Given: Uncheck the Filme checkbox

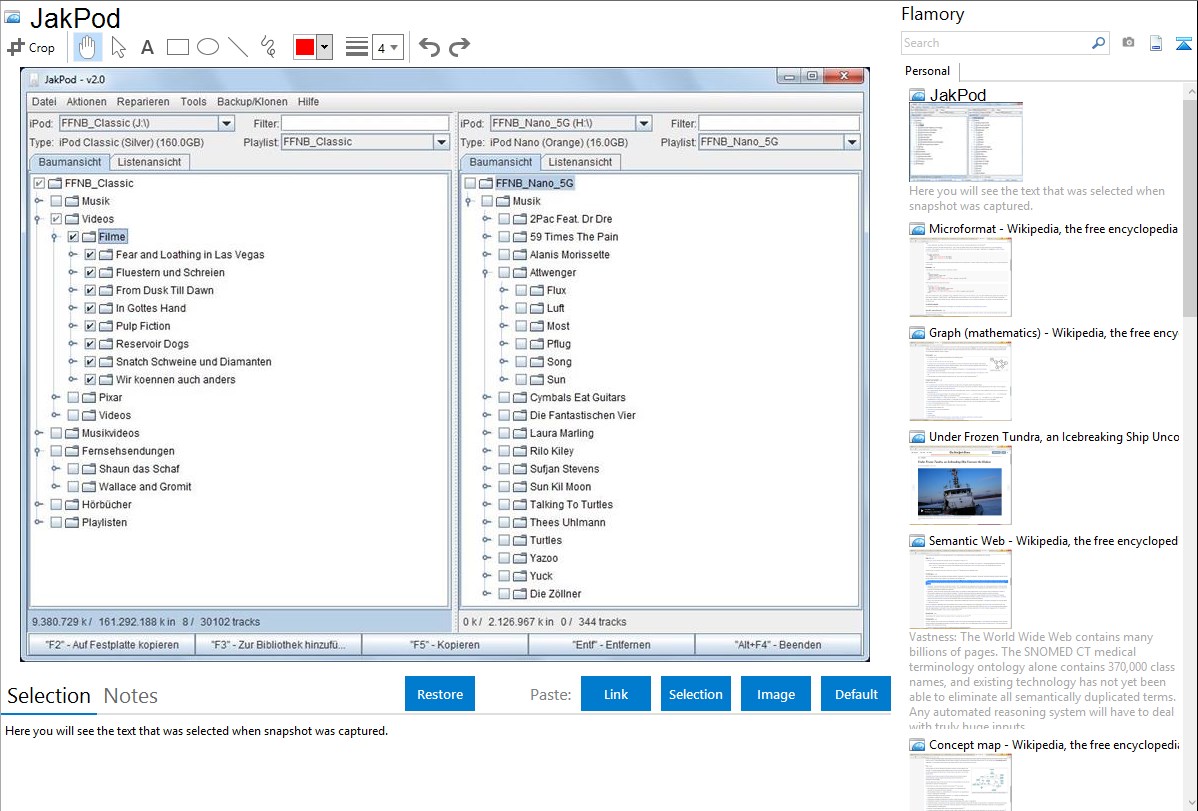Looking at the screenshot, I should (x=73, y=237).
